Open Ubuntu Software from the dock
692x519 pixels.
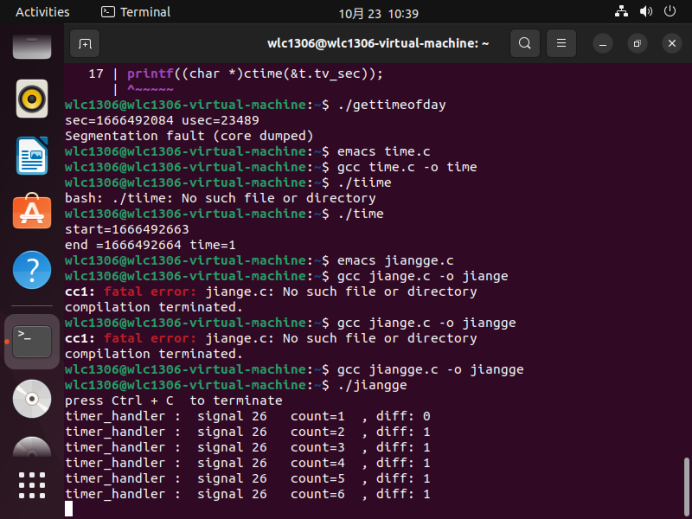32,211
